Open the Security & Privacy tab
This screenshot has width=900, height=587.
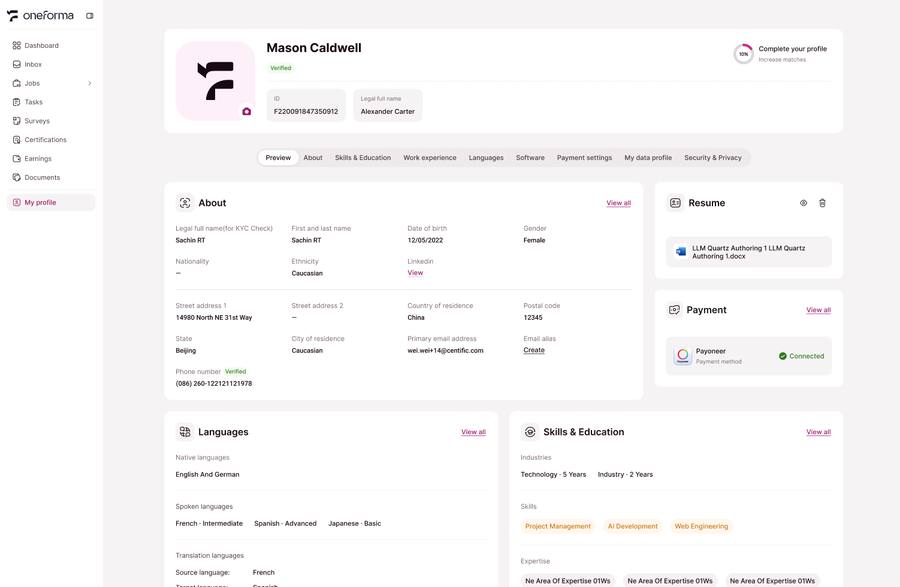pos(713,158)
